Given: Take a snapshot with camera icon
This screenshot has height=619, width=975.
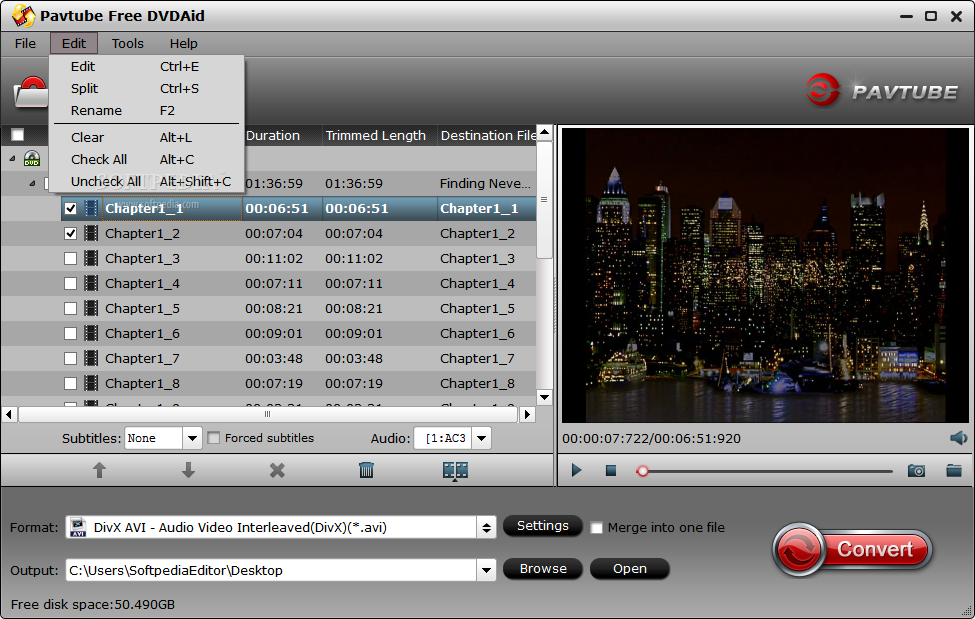Looking at the screenshot, I should click(x=916, y=470).
